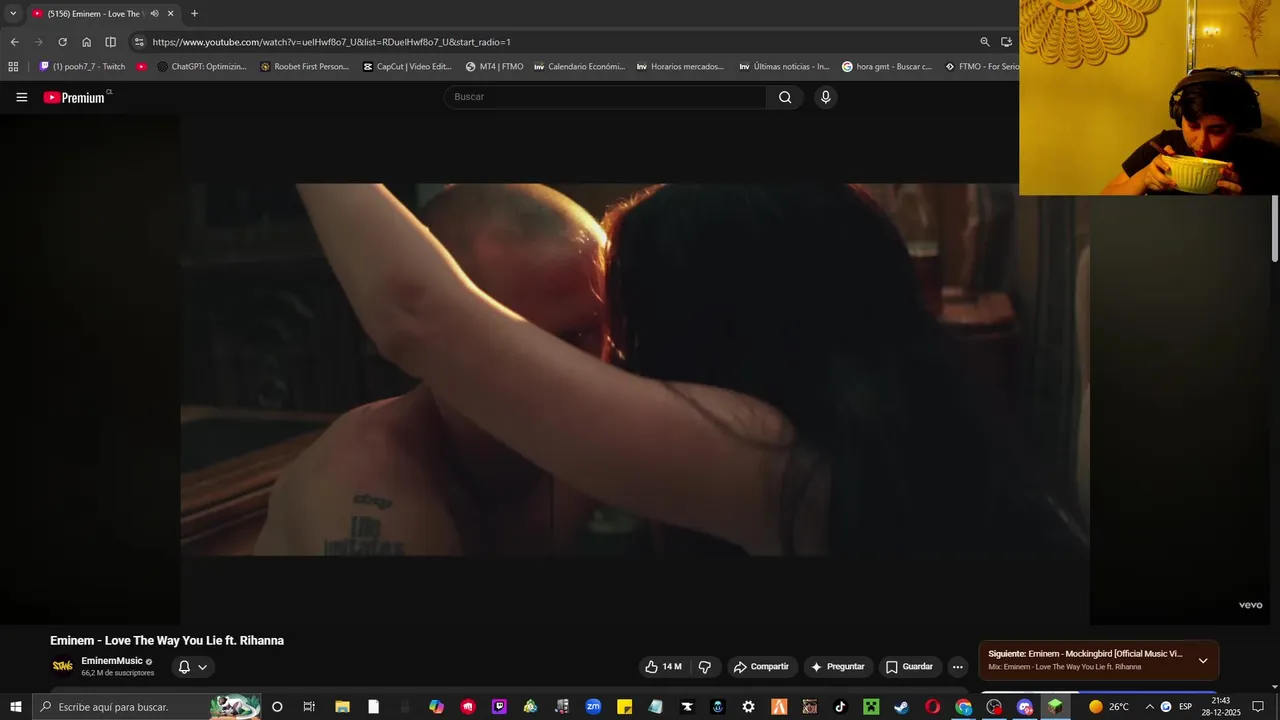This screenshot has width=1280, height=720.
Task: Click taskbar search box Escribe aquí
Action: [147, 707]
